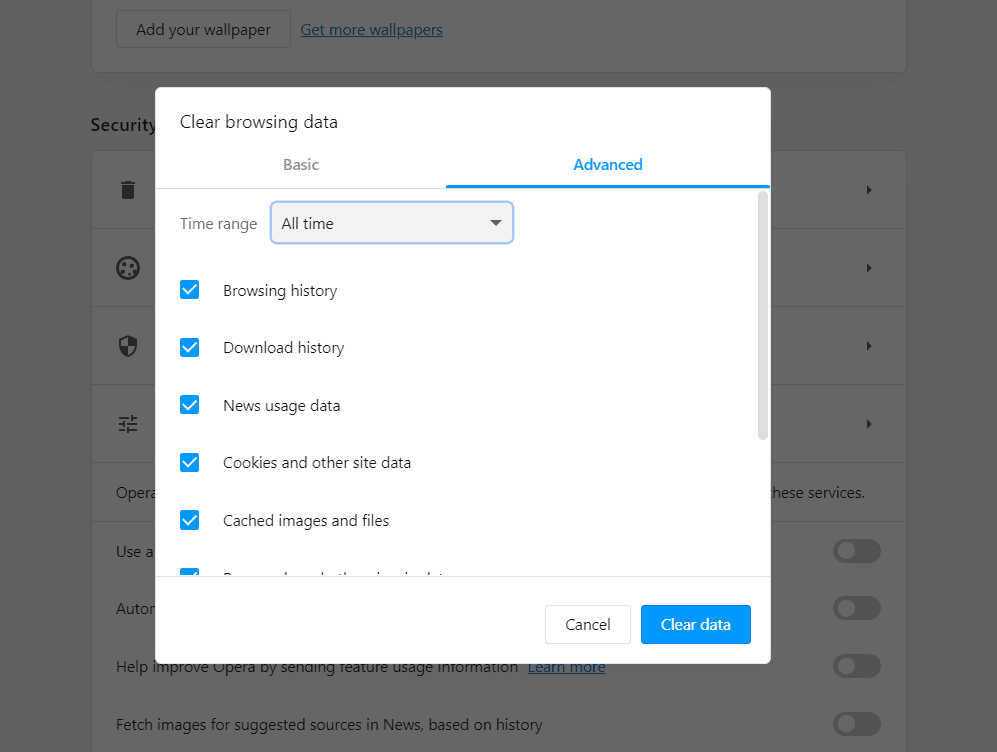Uncheck Cached images and files checkbox
The width and height of the screenshot is (997, 752).
tap(189, 520)
